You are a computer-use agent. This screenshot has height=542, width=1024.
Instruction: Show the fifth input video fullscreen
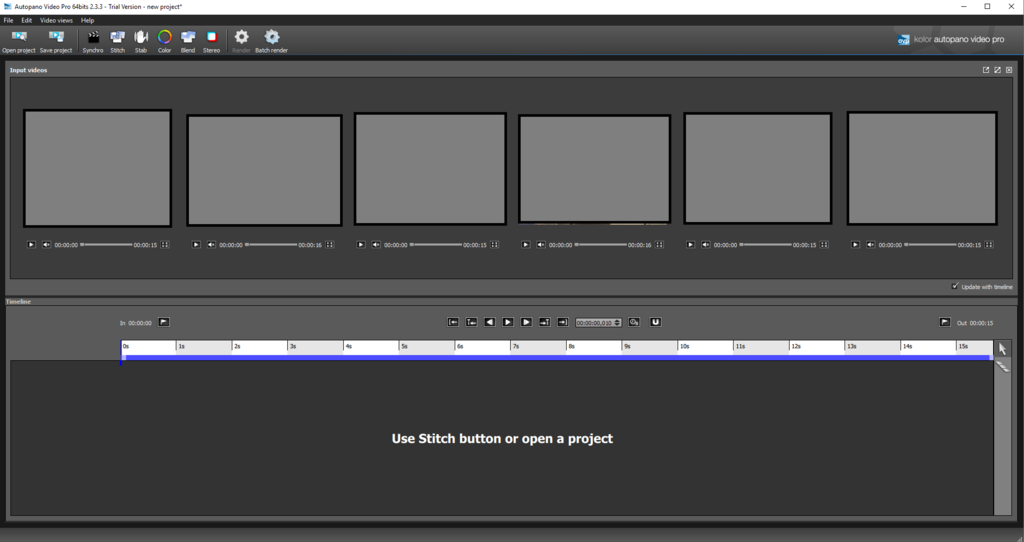(x=825, y=245)
